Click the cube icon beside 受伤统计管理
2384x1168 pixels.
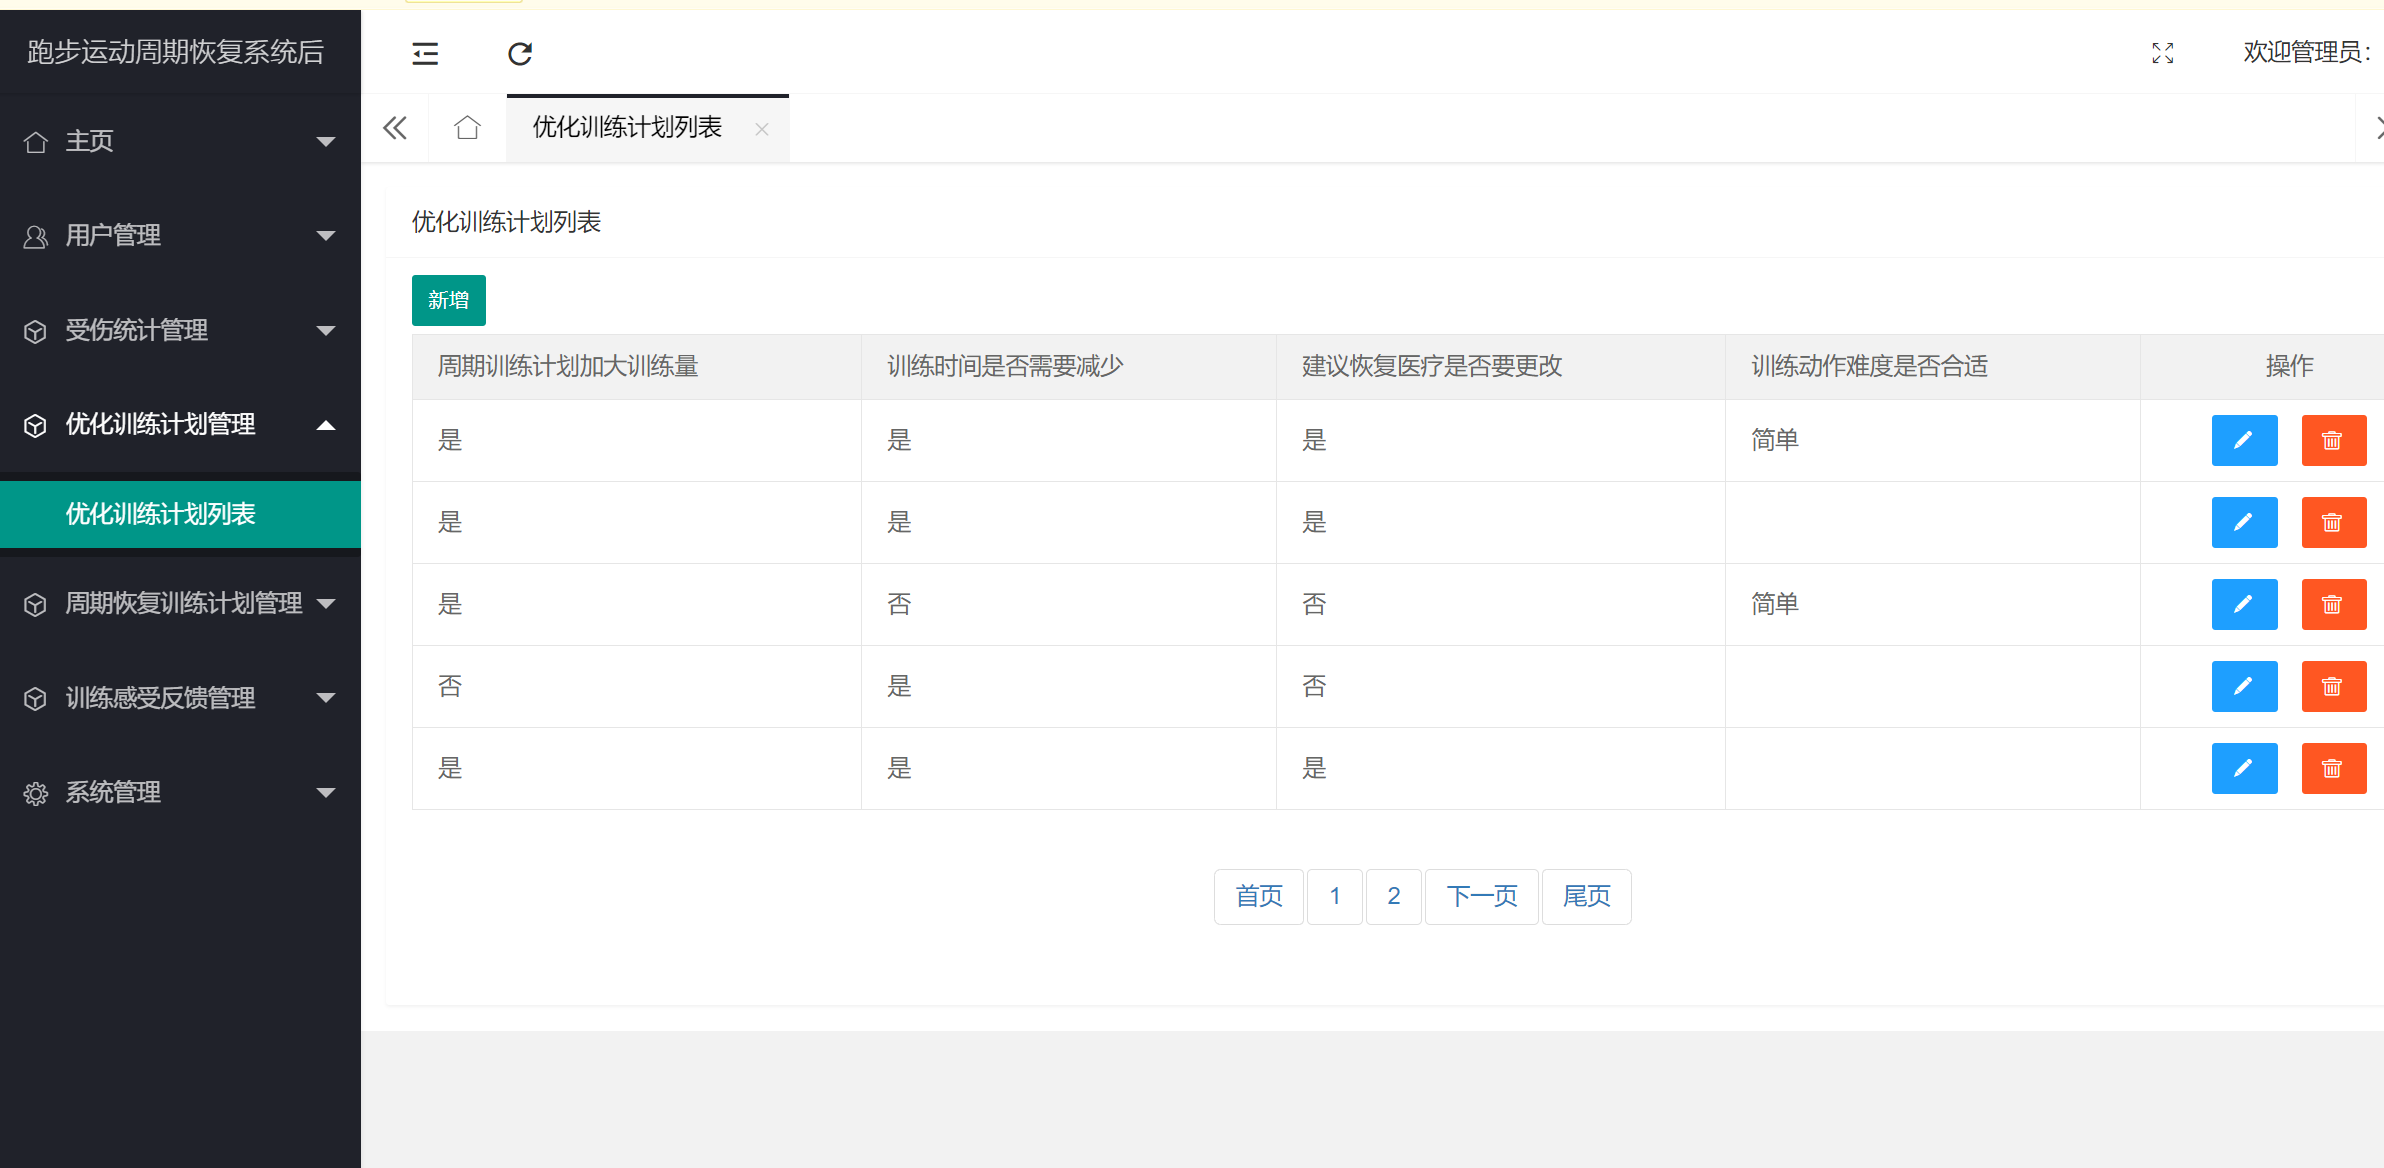point(36,330)
